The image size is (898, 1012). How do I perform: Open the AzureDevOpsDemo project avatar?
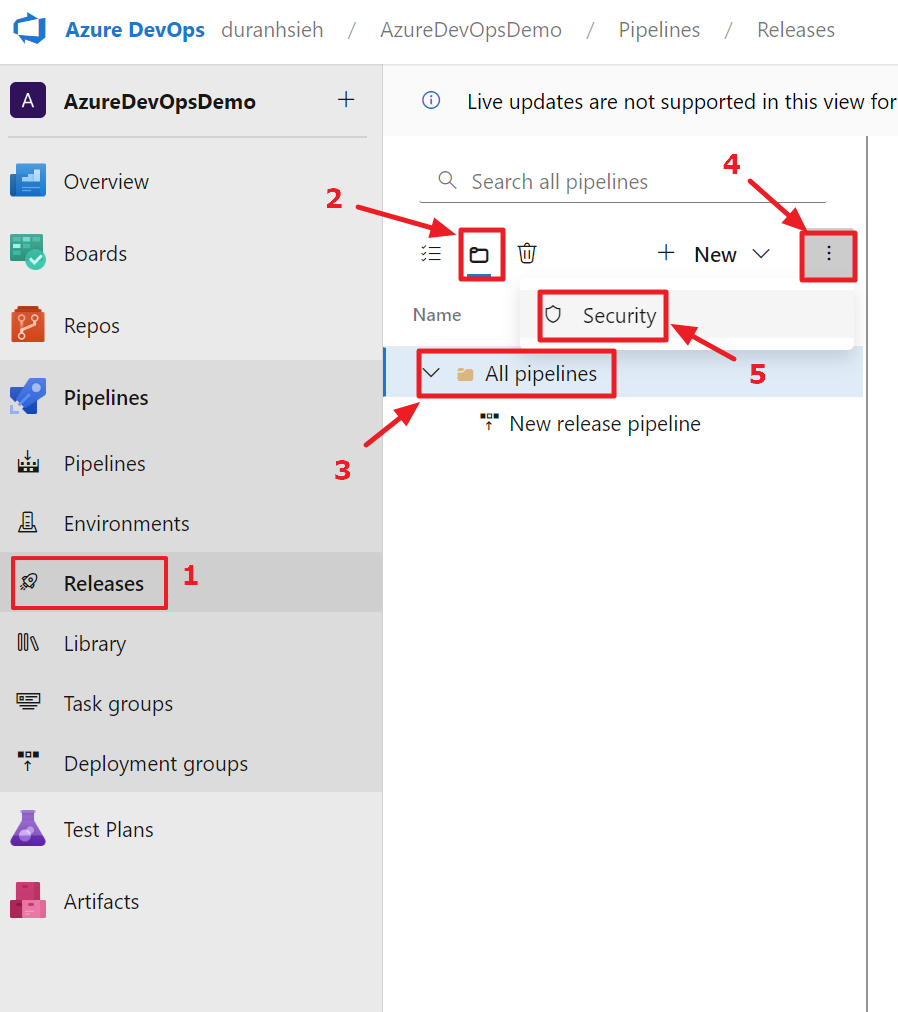[x=28, y=101]
